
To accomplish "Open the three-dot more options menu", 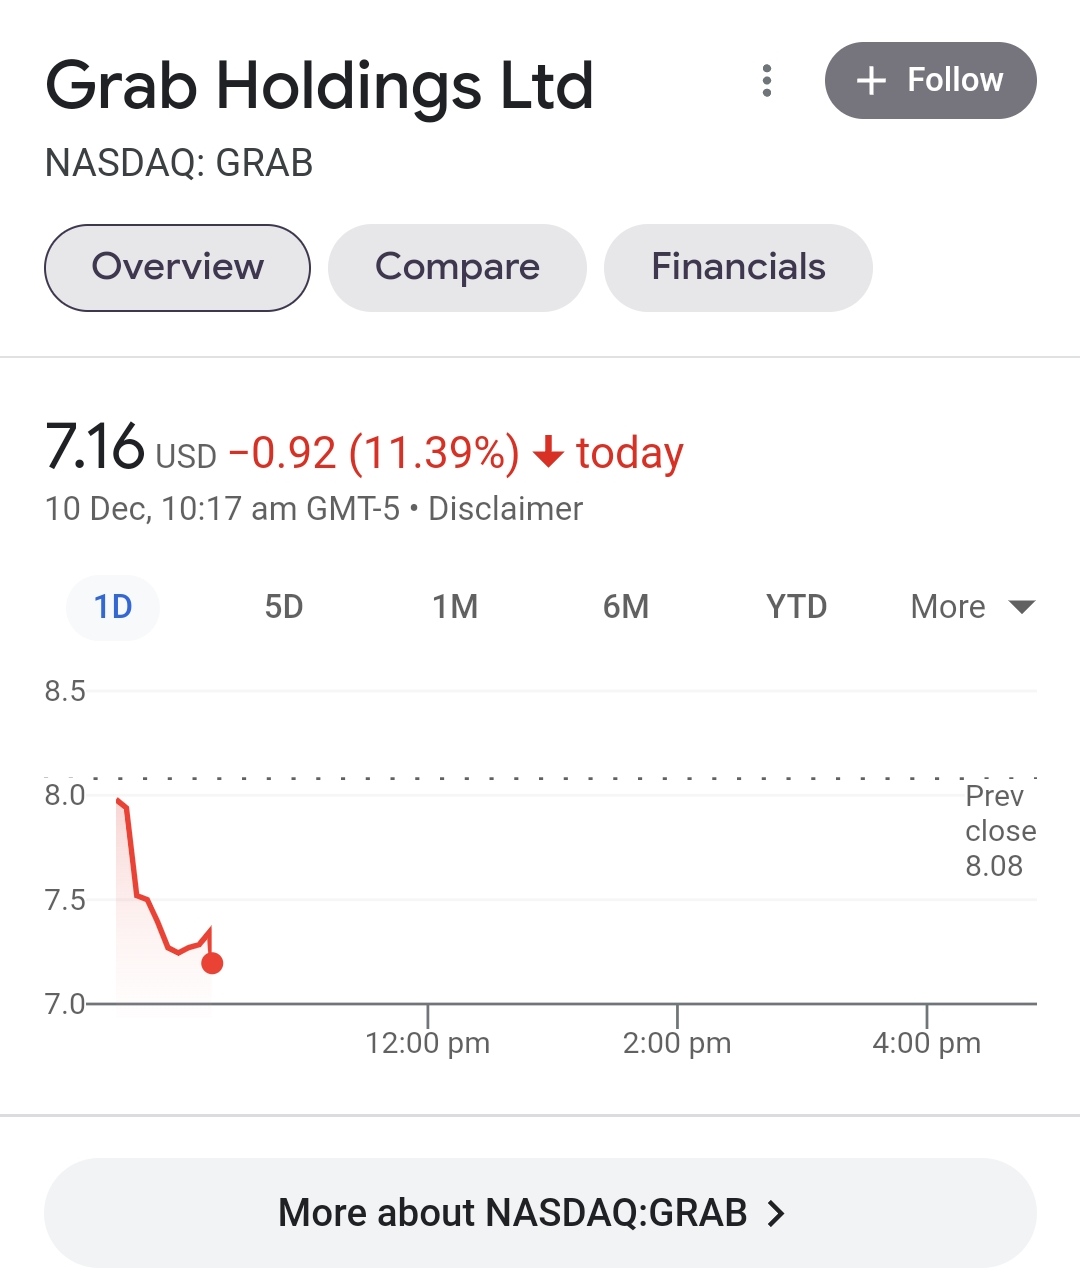I will click(x=767, y=81).
